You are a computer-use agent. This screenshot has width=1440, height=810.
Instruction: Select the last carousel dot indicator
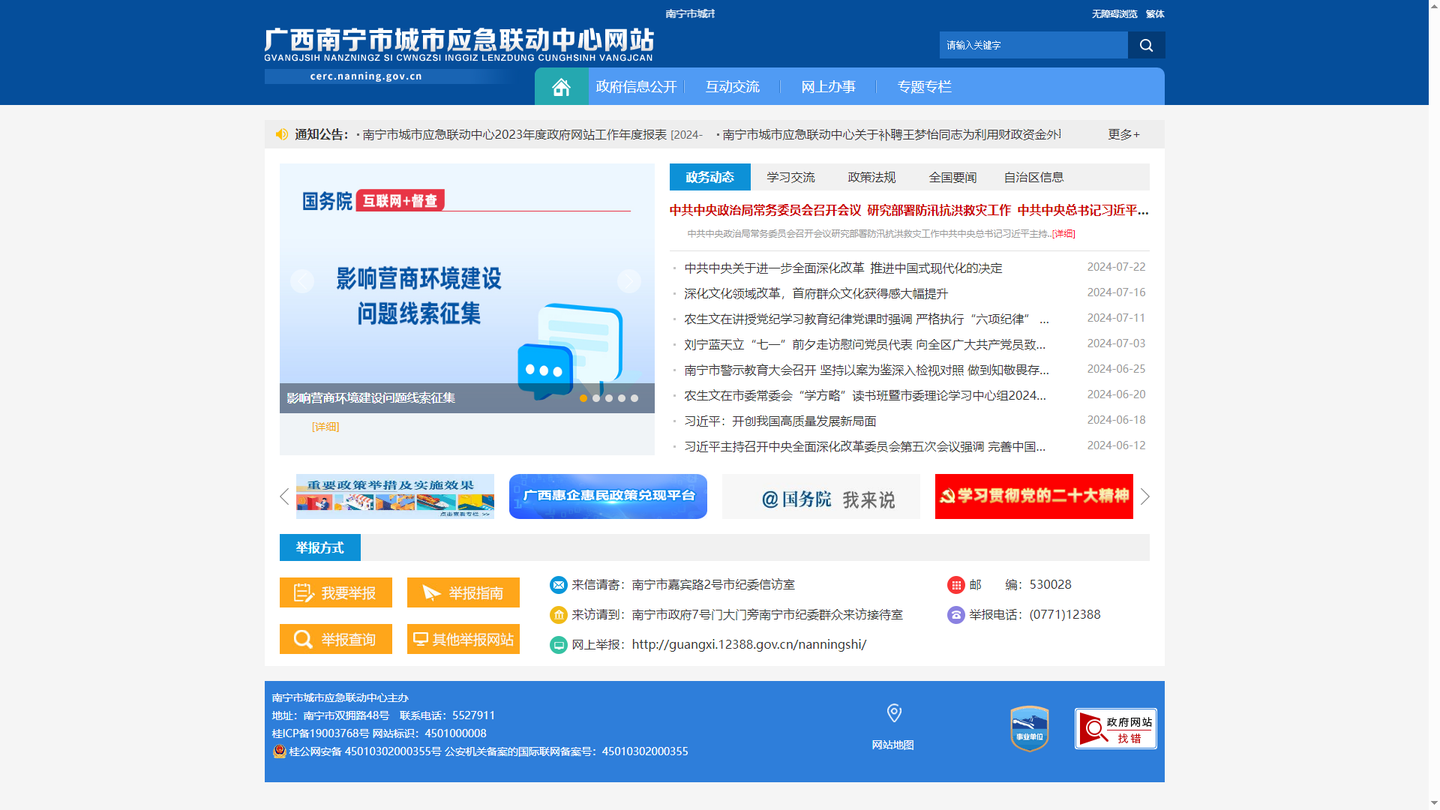coord(634,398)
